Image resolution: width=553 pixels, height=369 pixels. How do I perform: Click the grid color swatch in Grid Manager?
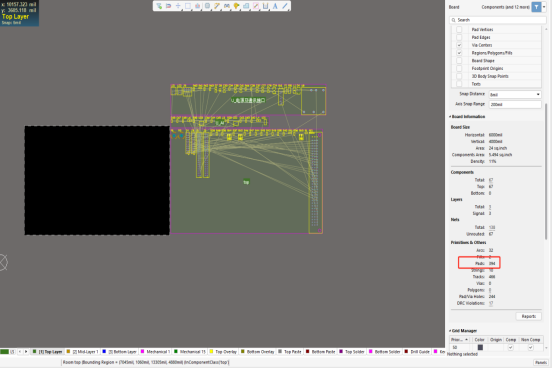coord(480,347)
